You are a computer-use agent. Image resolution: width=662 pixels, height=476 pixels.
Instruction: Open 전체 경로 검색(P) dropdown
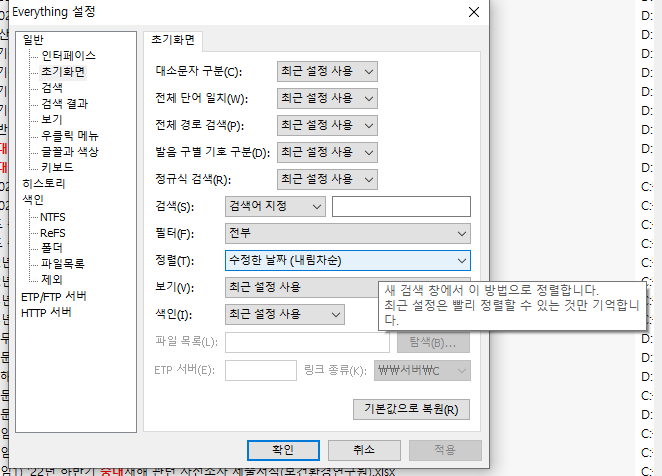click(327, 125)
